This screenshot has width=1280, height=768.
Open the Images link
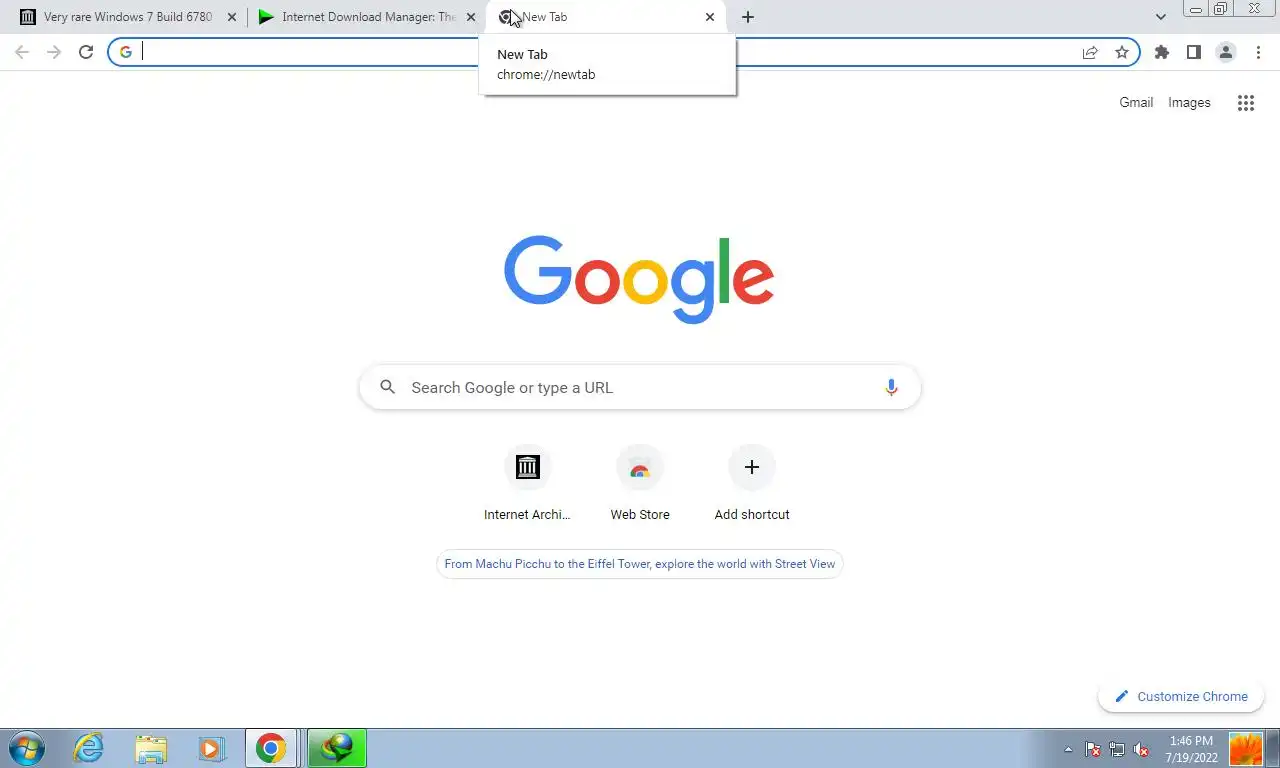pyautogui.click(x=1189, y=102)
